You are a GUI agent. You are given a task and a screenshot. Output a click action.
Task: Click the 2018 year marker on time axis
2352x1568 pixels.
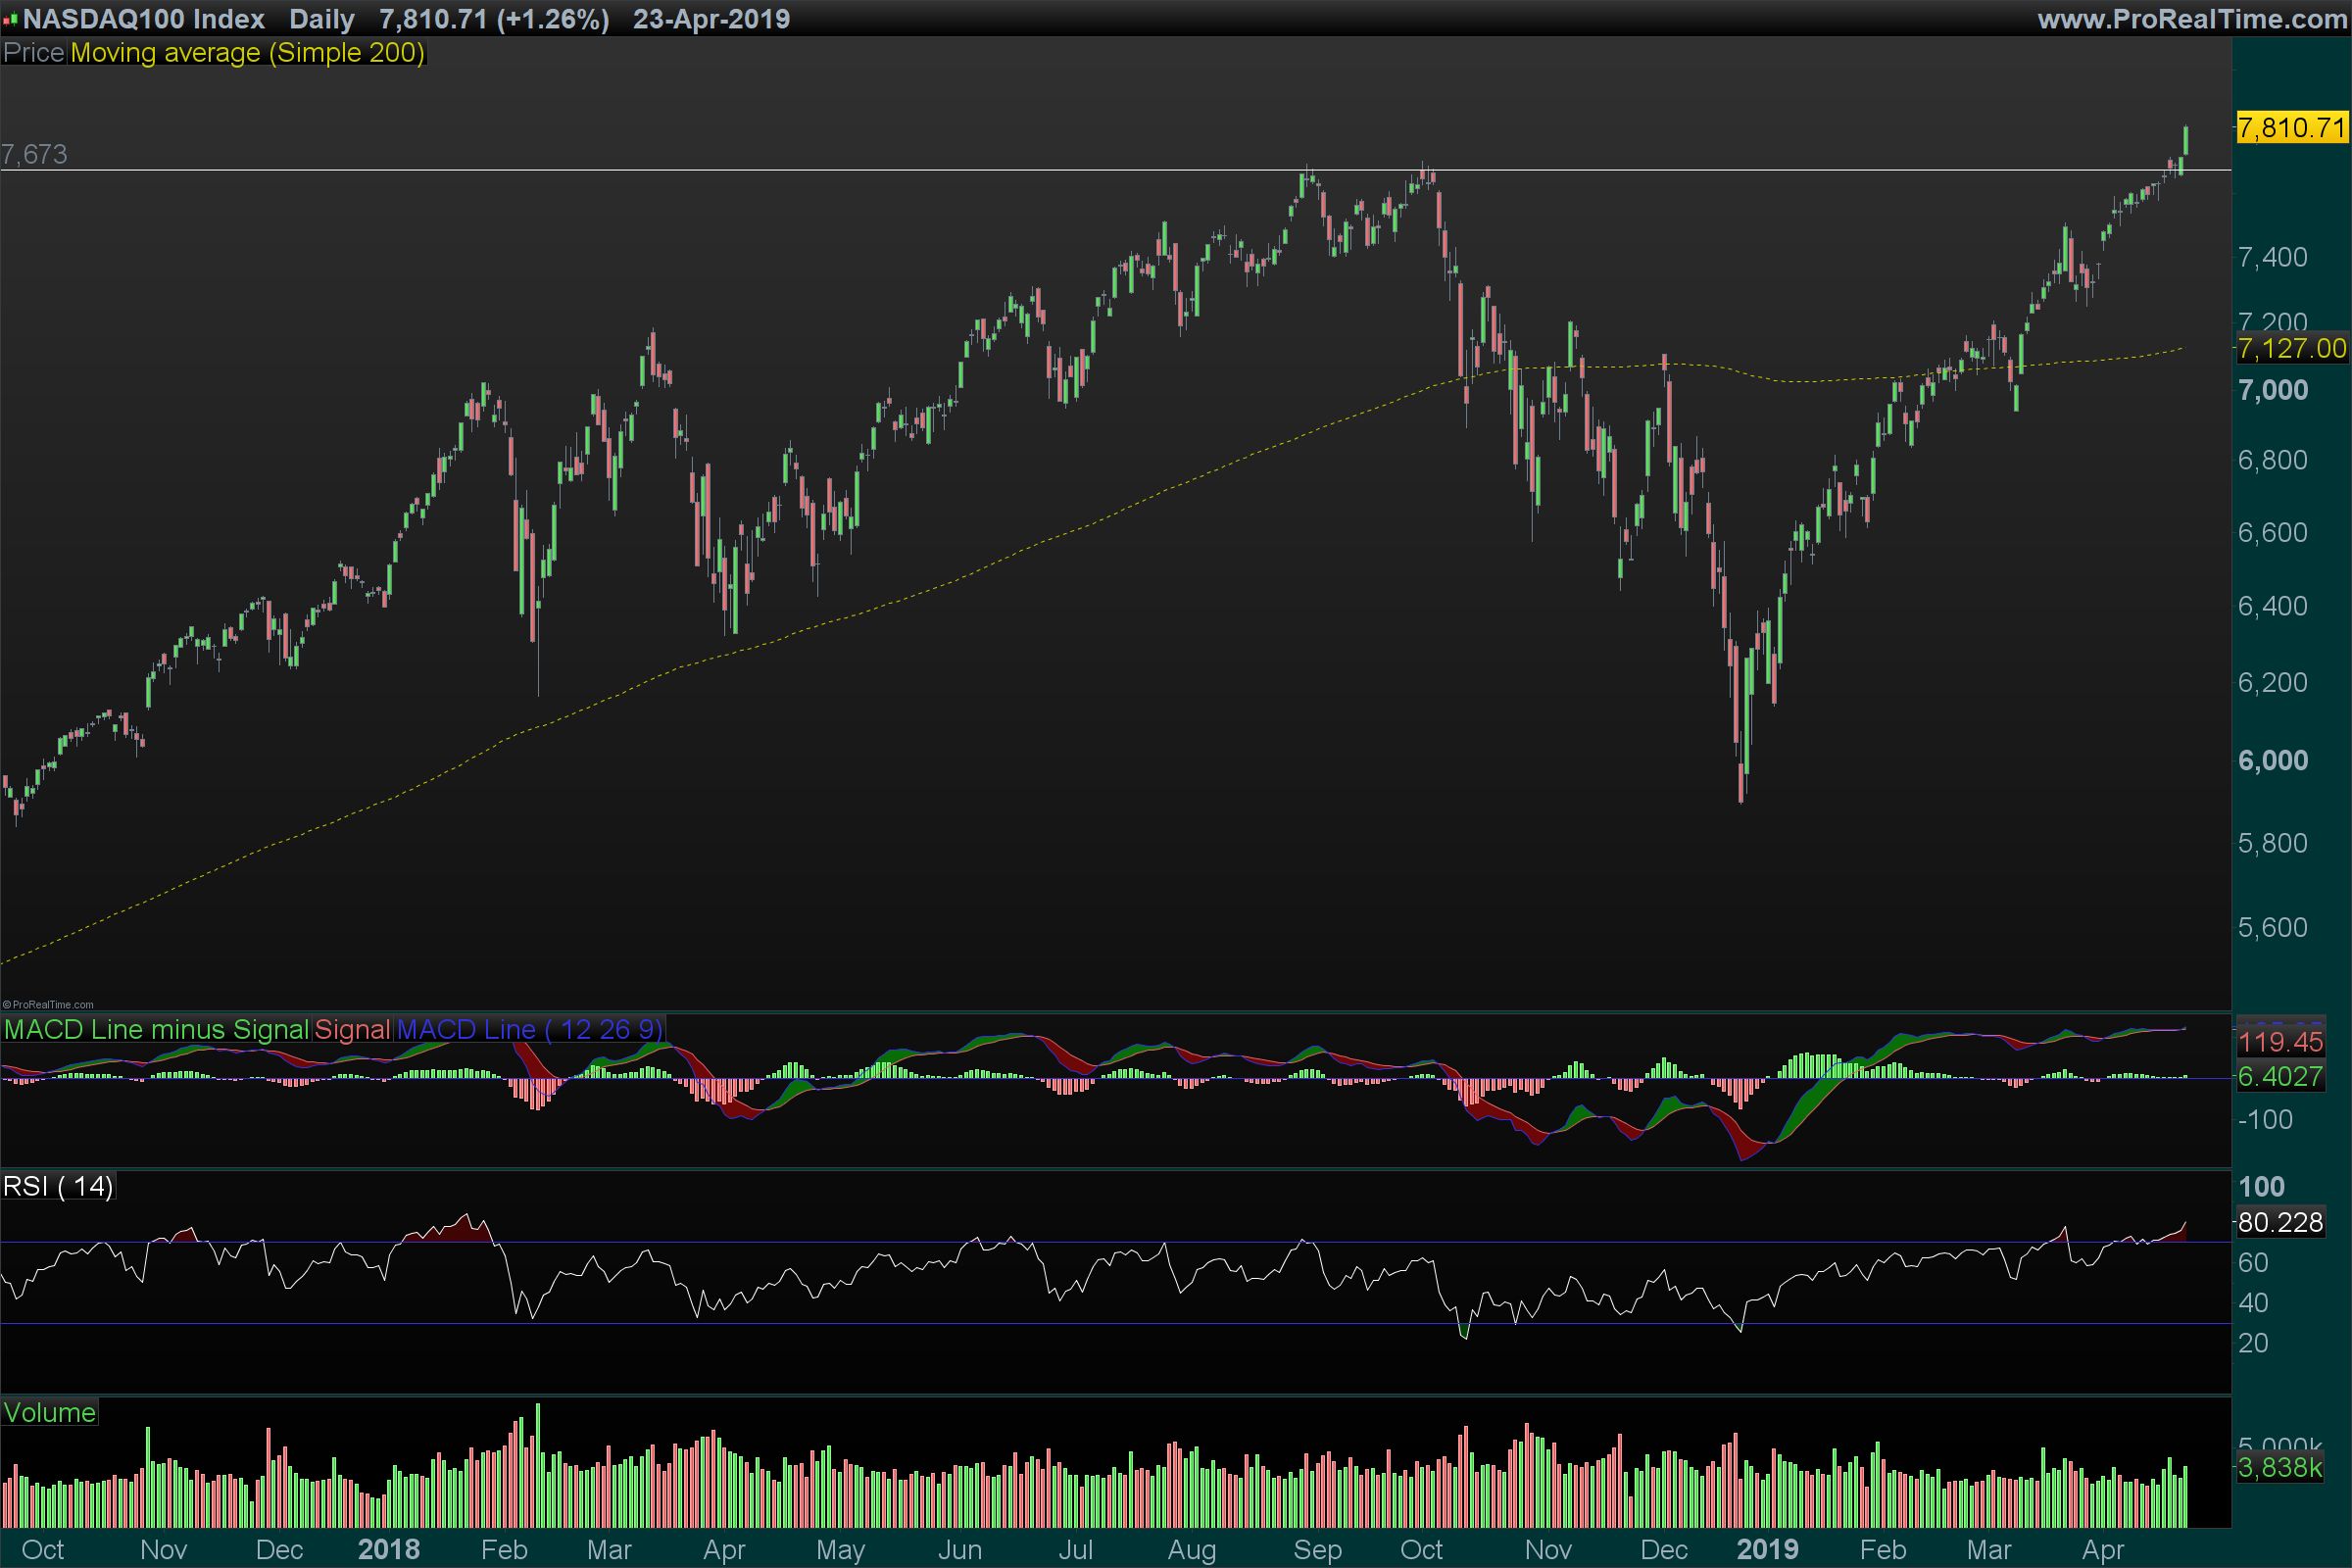388,1549
